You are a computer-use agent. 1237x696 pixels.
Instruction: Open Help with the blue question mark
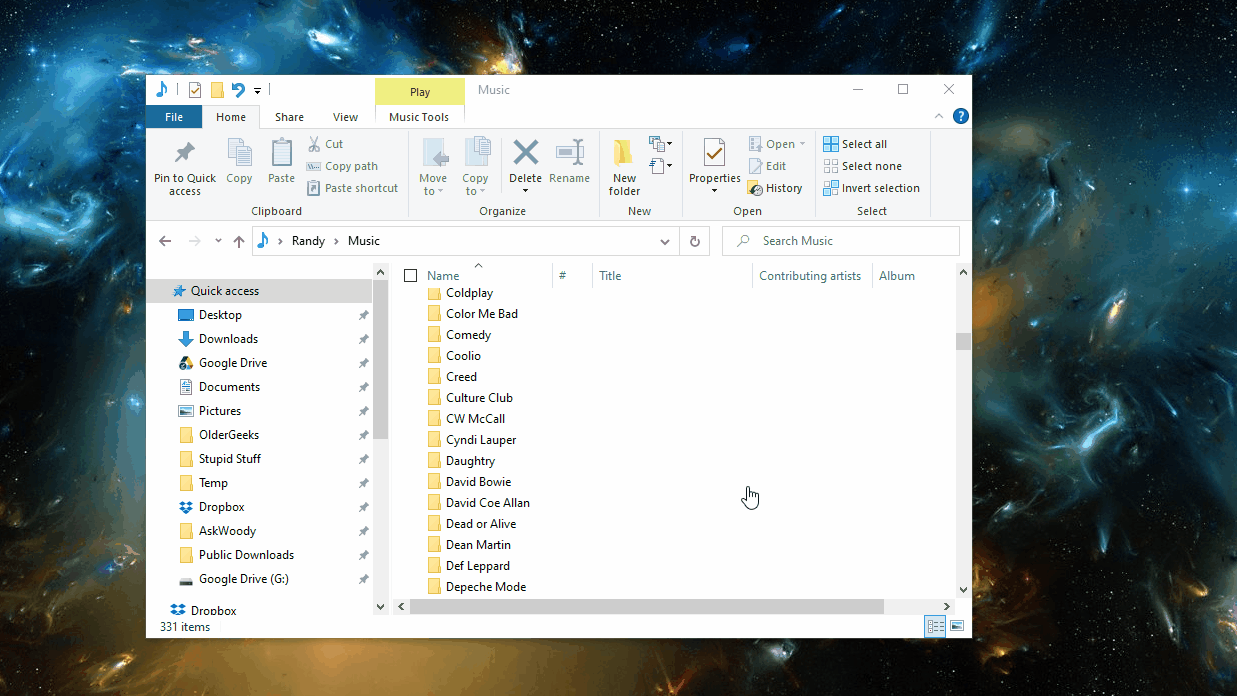point(961,116)
